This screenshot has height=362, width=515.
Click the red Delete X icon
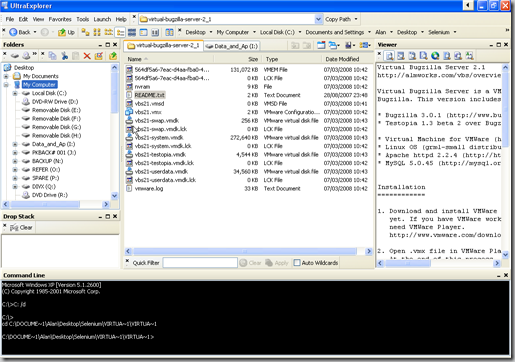[x=87, y=56]
